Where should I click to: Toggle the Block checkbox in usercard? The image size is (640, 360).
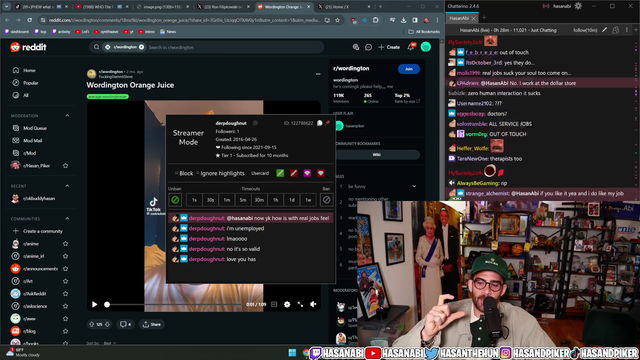point(177,173)
